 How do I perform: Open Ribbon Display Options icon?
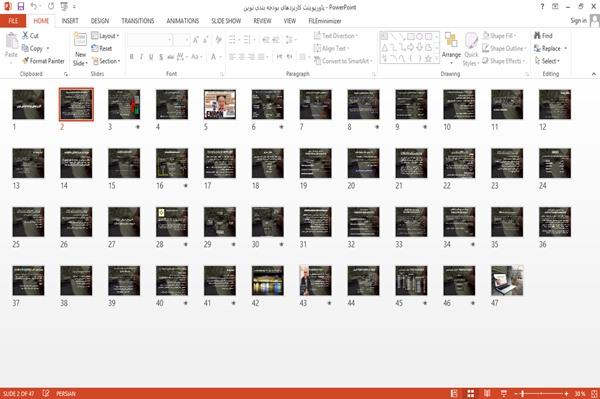tap(555, 7)
